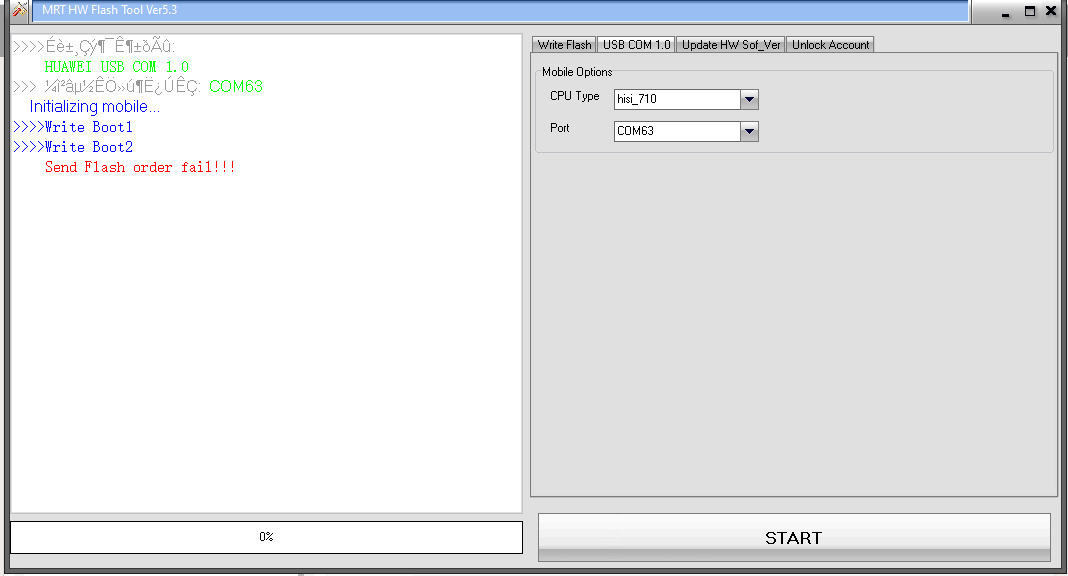Click the MRT app icon in title bar
Image resolution: width=1068 pixels, height=576 pixels.
(20, 10)
